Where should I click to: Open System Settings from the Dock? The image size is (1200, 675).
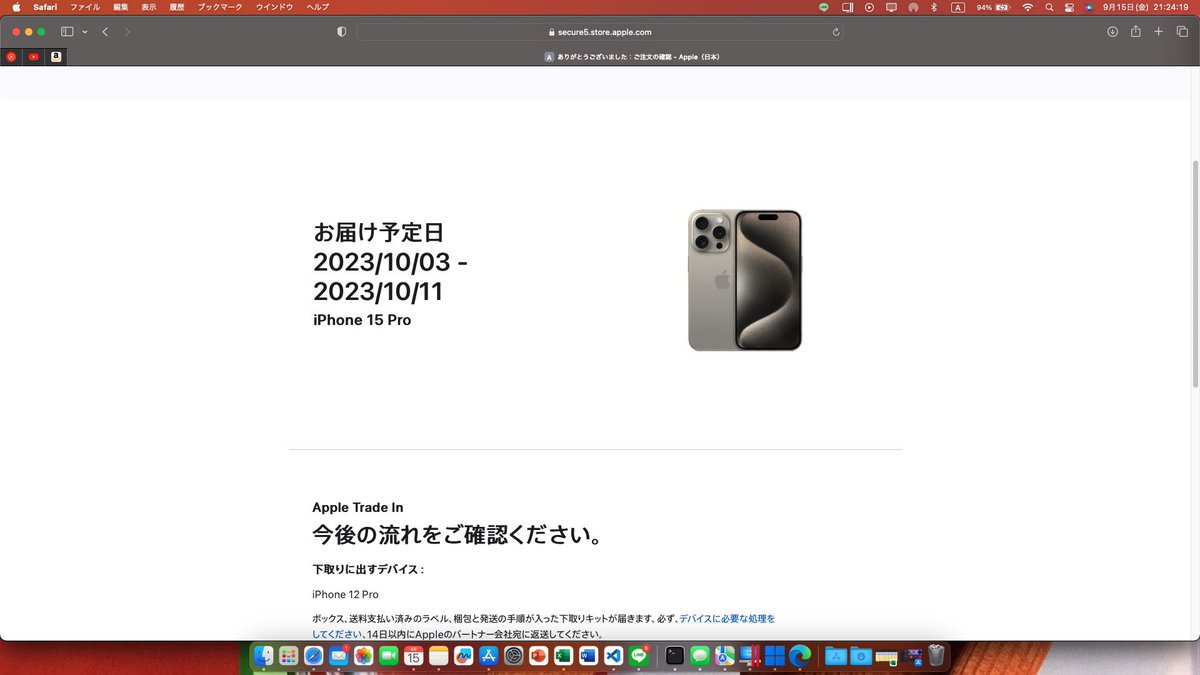(514, 656)
